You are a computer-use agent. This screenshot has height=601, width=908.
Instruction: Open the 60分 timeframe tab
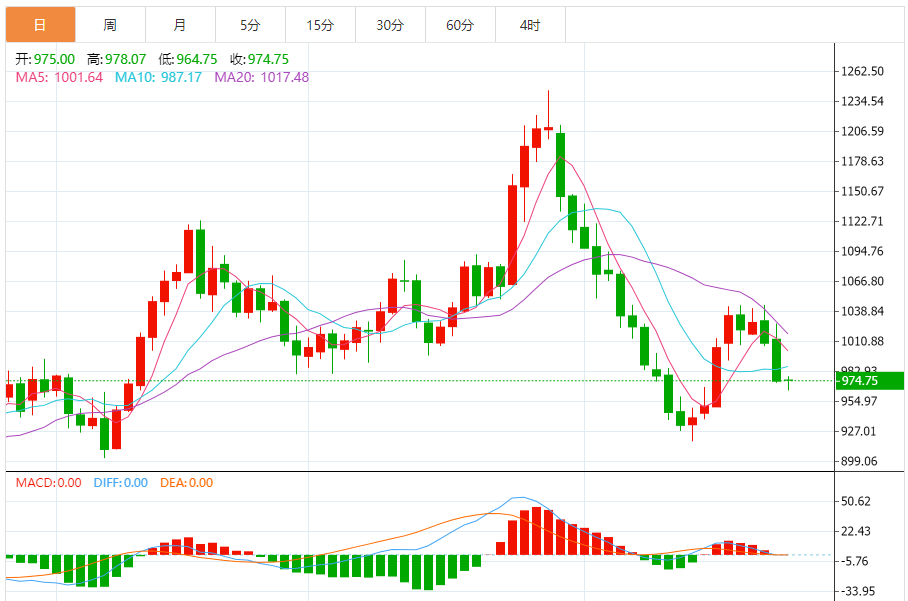click(x=460, y=25)
